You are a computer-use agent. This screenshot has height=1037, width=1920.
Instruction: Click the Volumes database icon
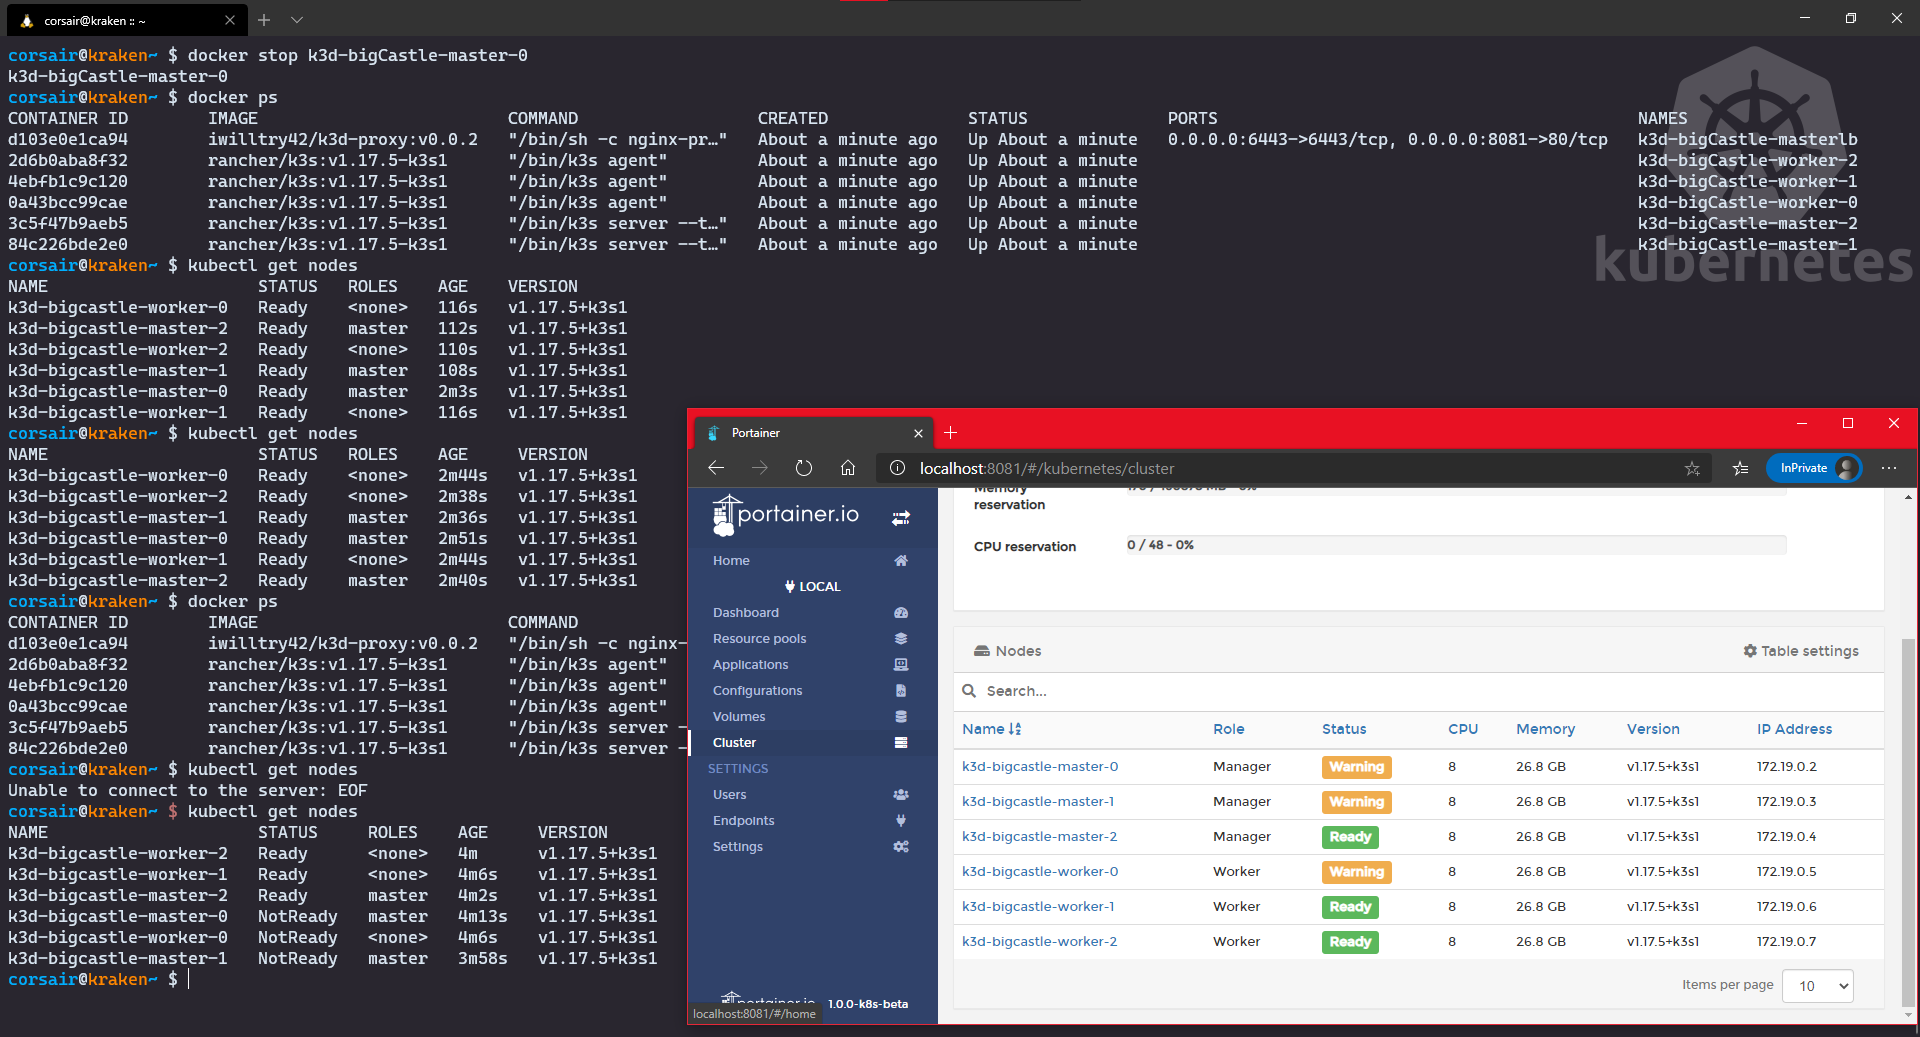pyautogui.click(x=900, y=717)
